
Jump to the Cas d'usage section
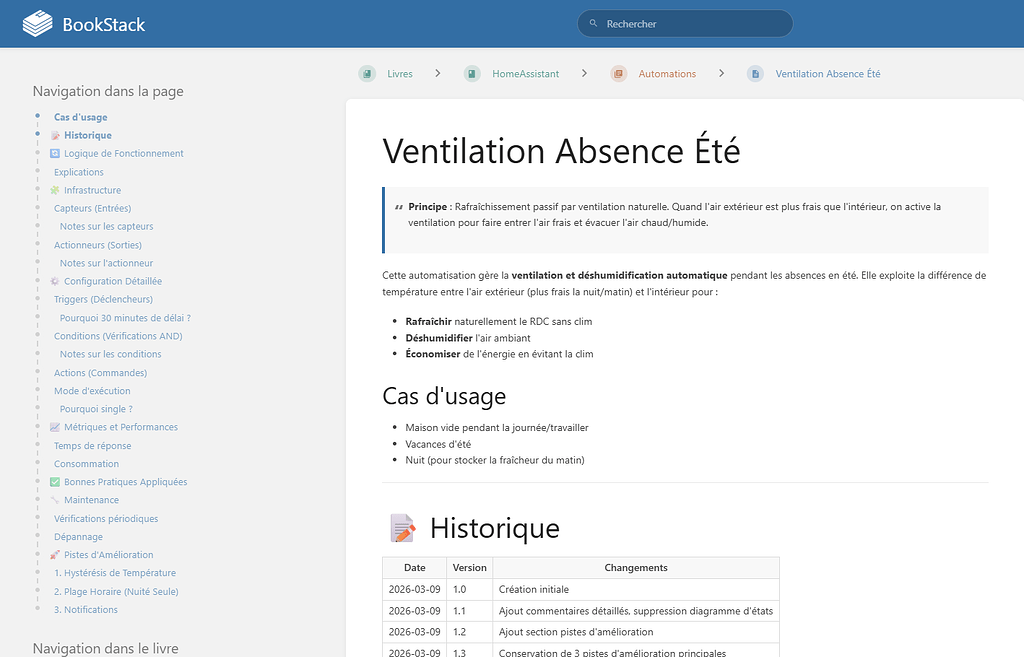(80, 117)
